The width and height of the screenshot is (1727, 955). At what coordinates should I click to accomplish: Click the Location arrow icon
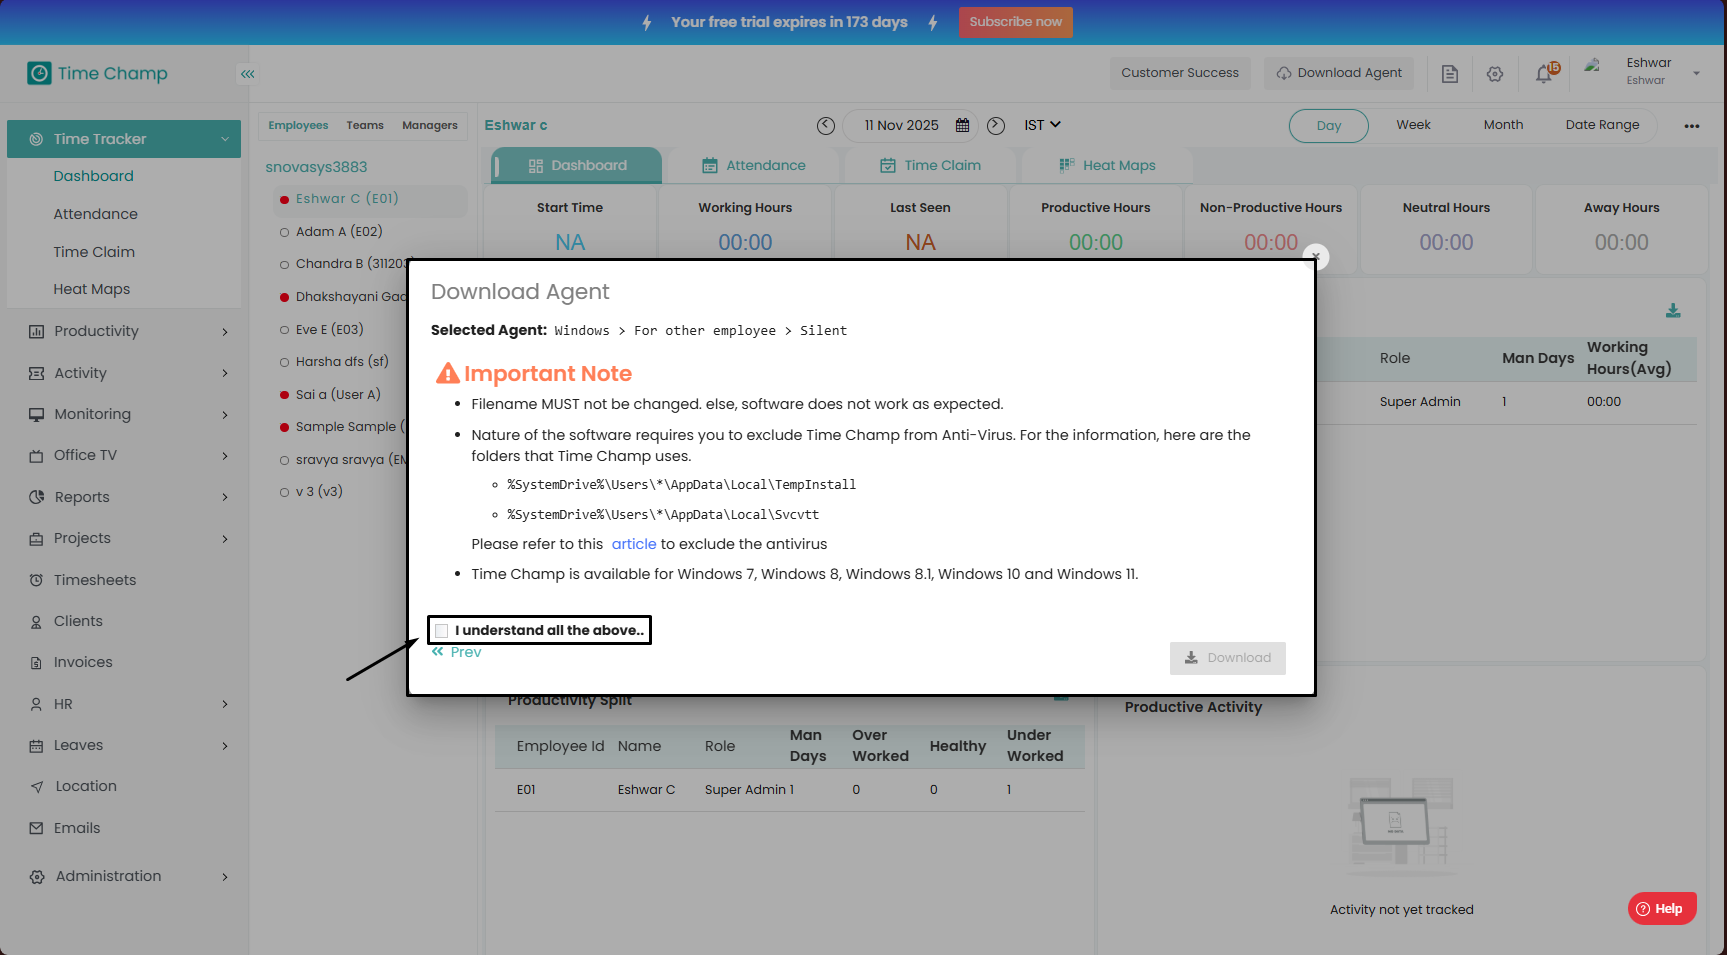click(x=37, y=787)
